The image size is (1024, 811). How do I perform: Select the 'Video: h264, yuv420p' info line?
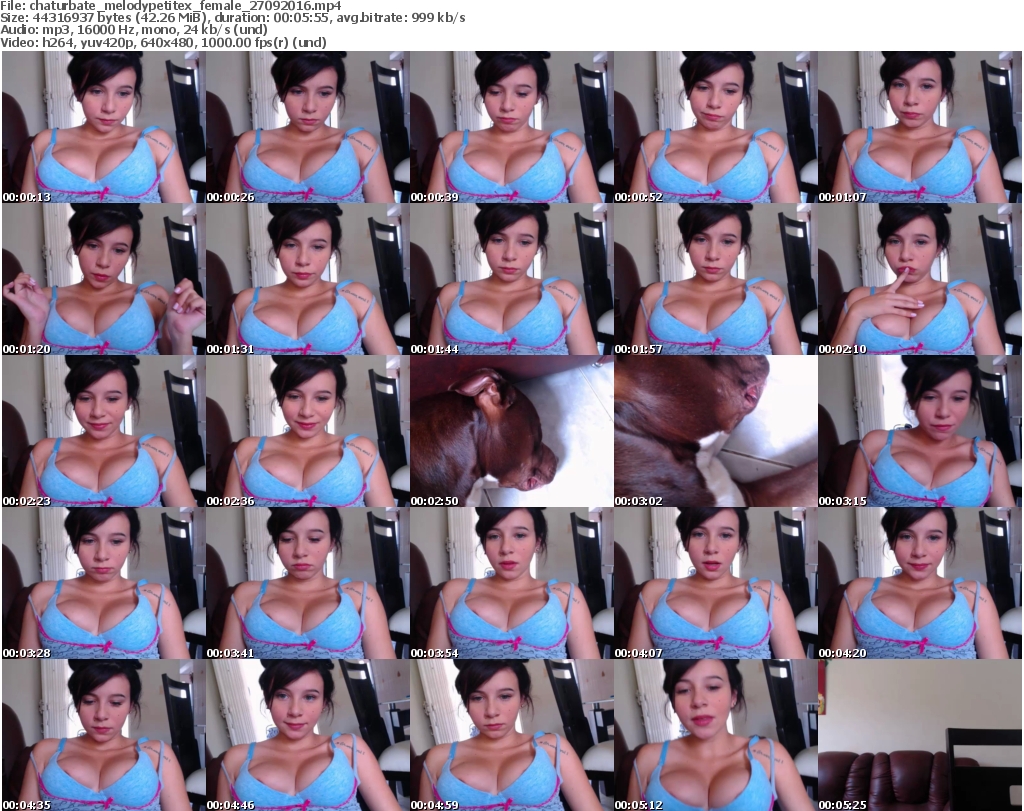click(x=163, y=42)
